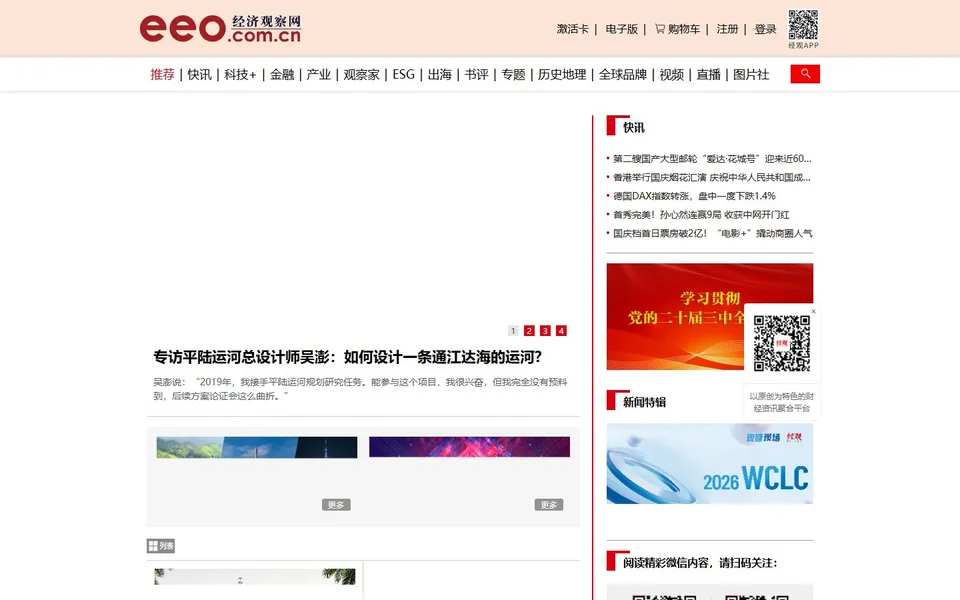Open headline about 平陆运河总设计师吴澎
The height and width of the screenshot is (600, 960).
347,357
